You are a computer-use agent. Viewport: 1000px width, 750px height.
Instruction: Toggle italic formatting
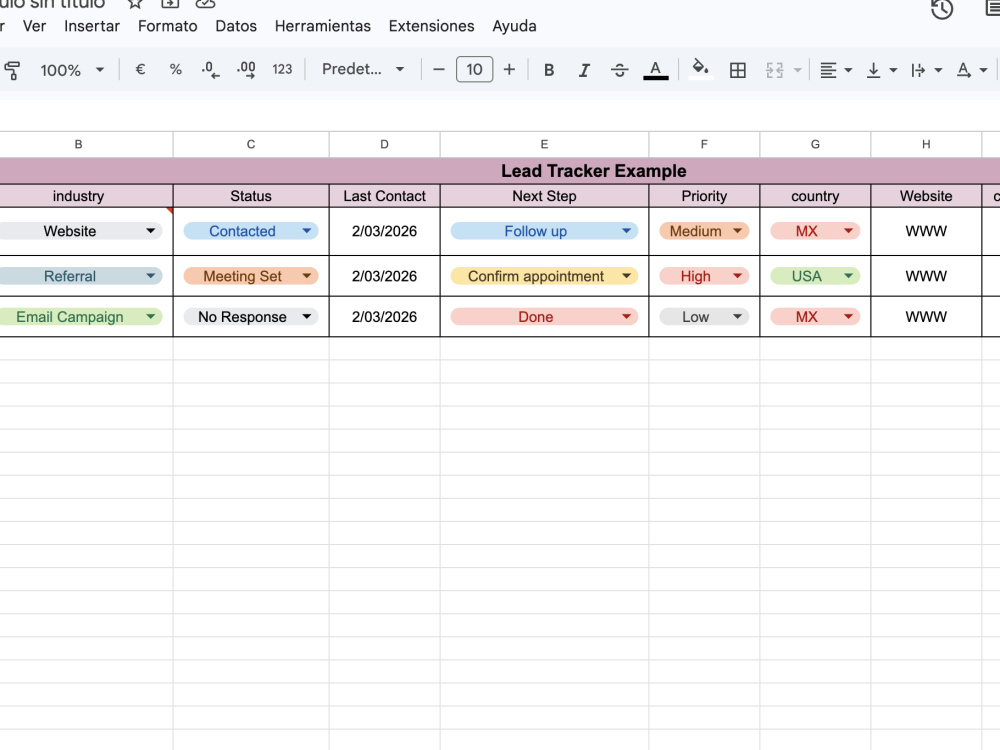[x=584, y=70]
